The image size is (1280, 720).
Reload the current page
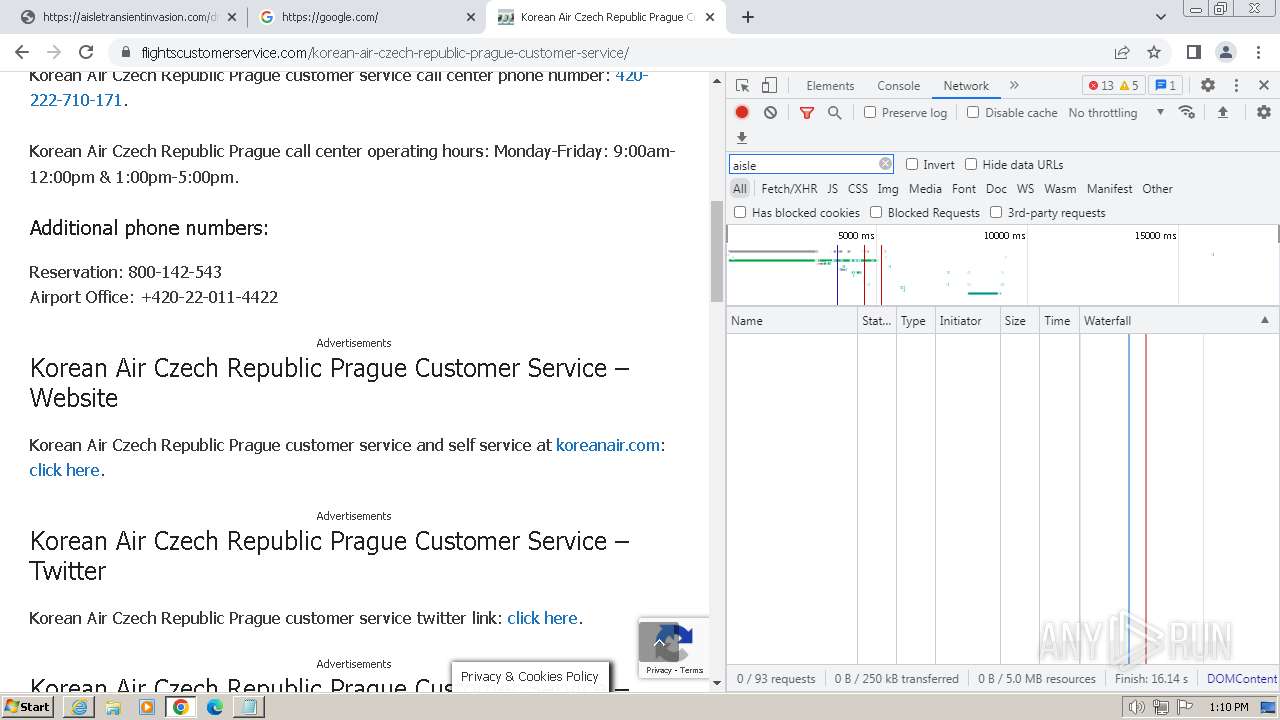tap(86, 52)
